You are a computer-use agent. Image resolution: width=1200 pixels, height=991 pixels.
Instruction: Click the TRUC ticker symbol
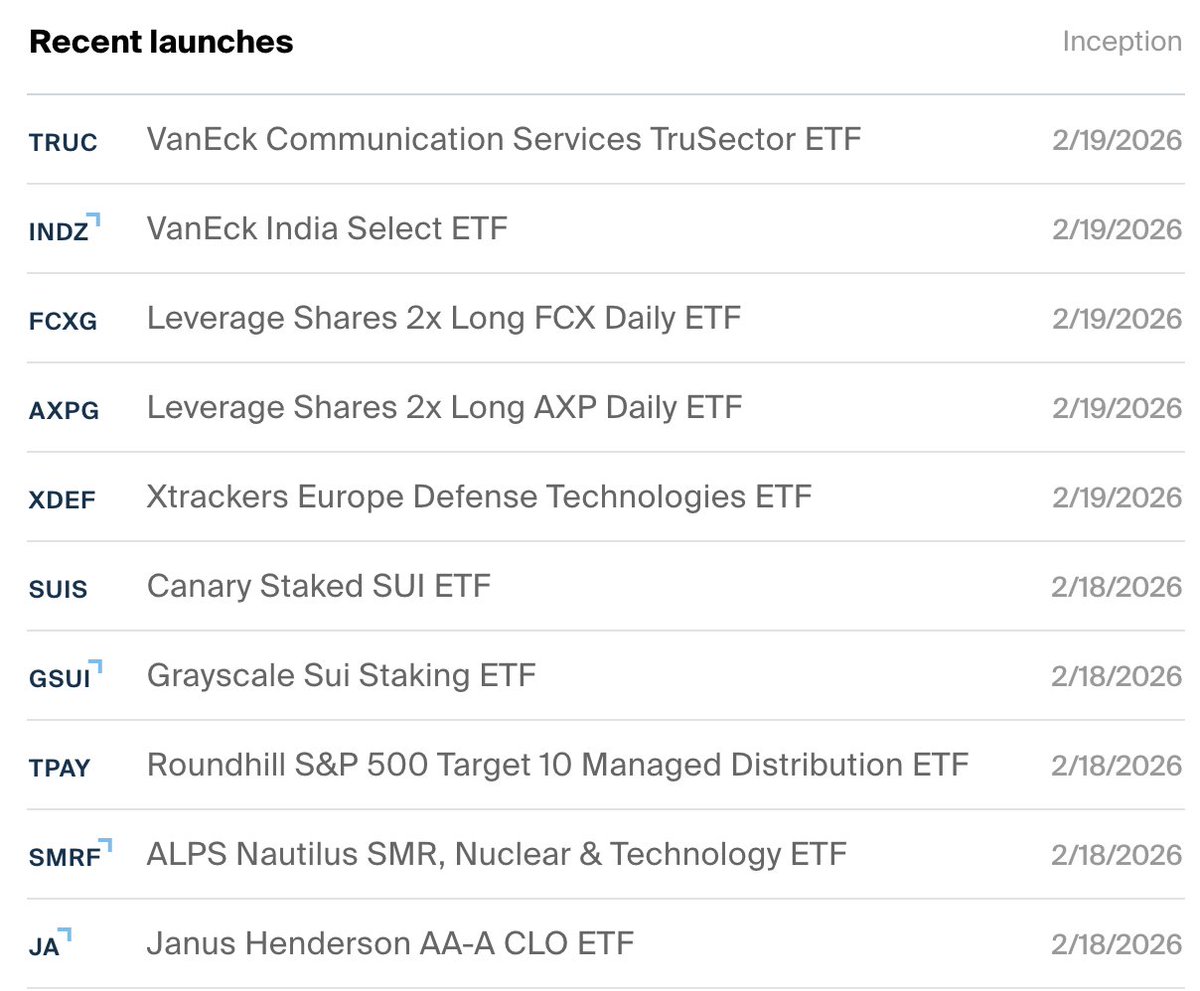click(63, 142)
